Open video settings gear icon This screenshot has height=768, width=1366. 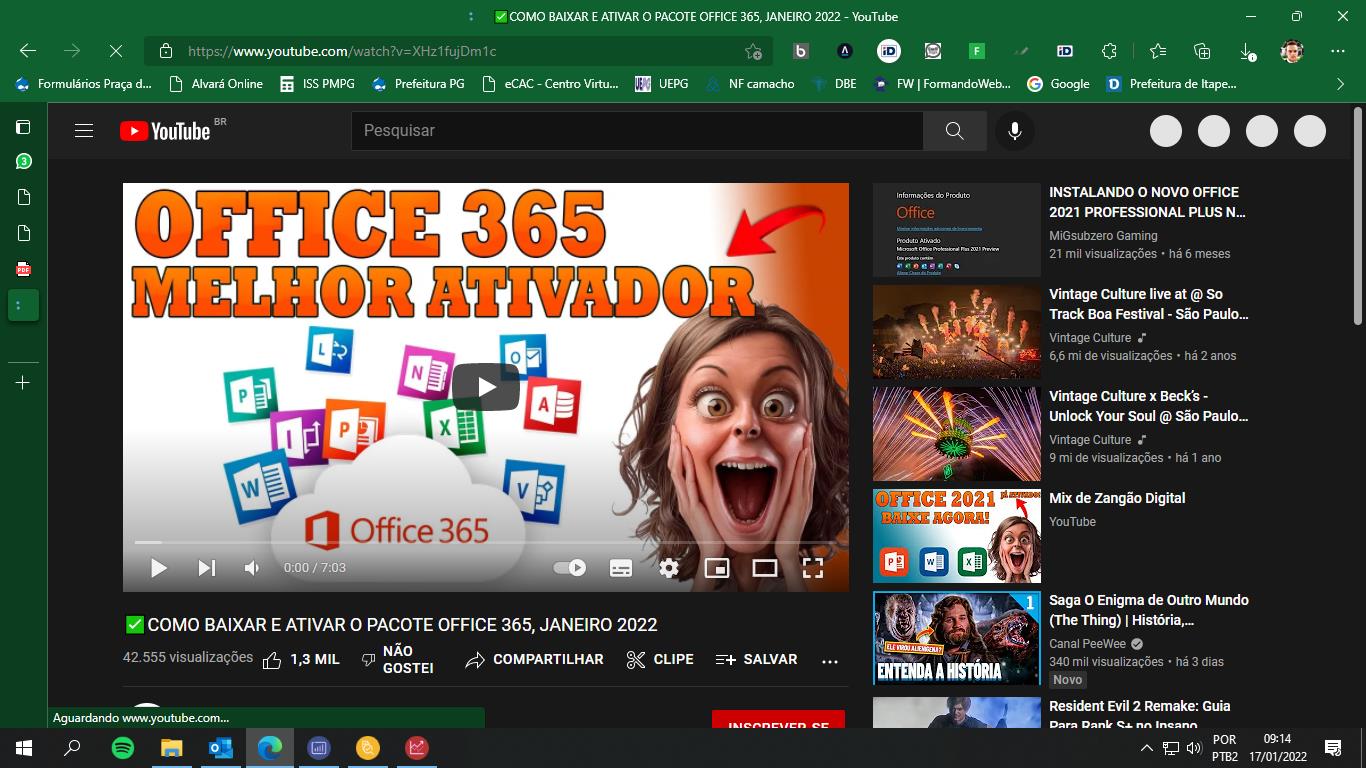coord(669,568)
